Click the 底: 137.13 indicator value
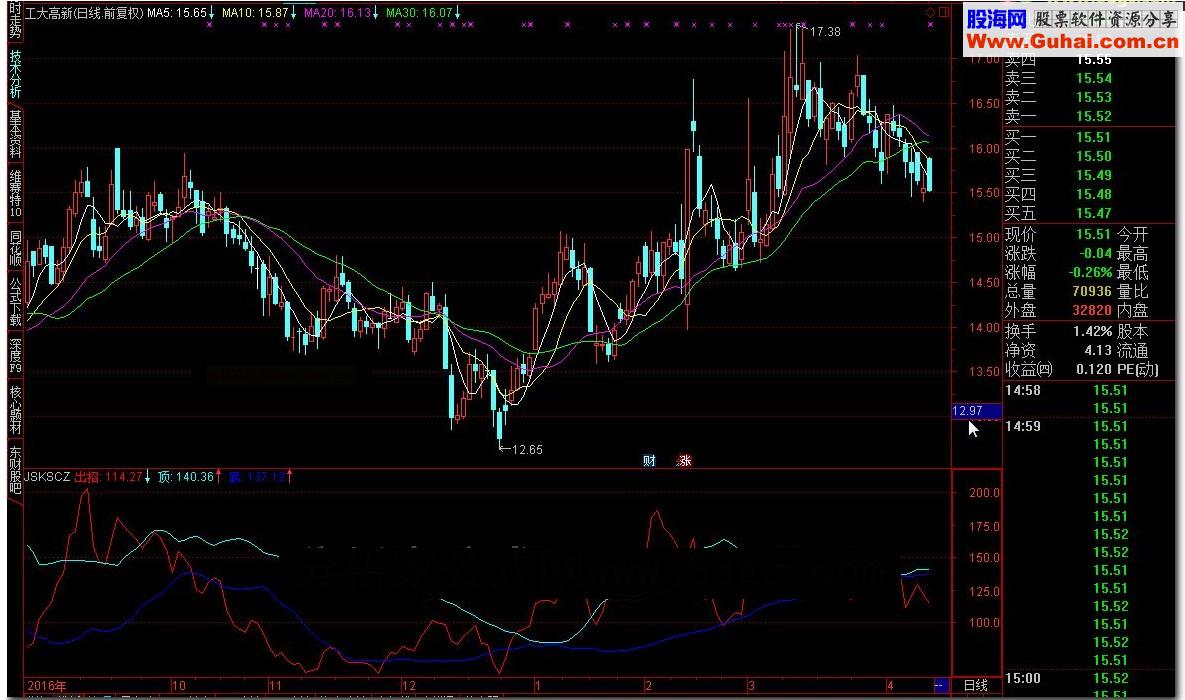Viewport: 1185px width, 700px height. tap(259, 477)
